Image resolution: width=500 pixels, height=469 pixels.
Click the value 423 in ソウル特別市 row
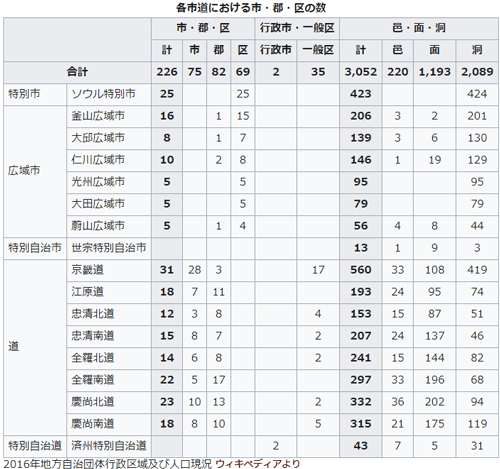coord(361,94)
